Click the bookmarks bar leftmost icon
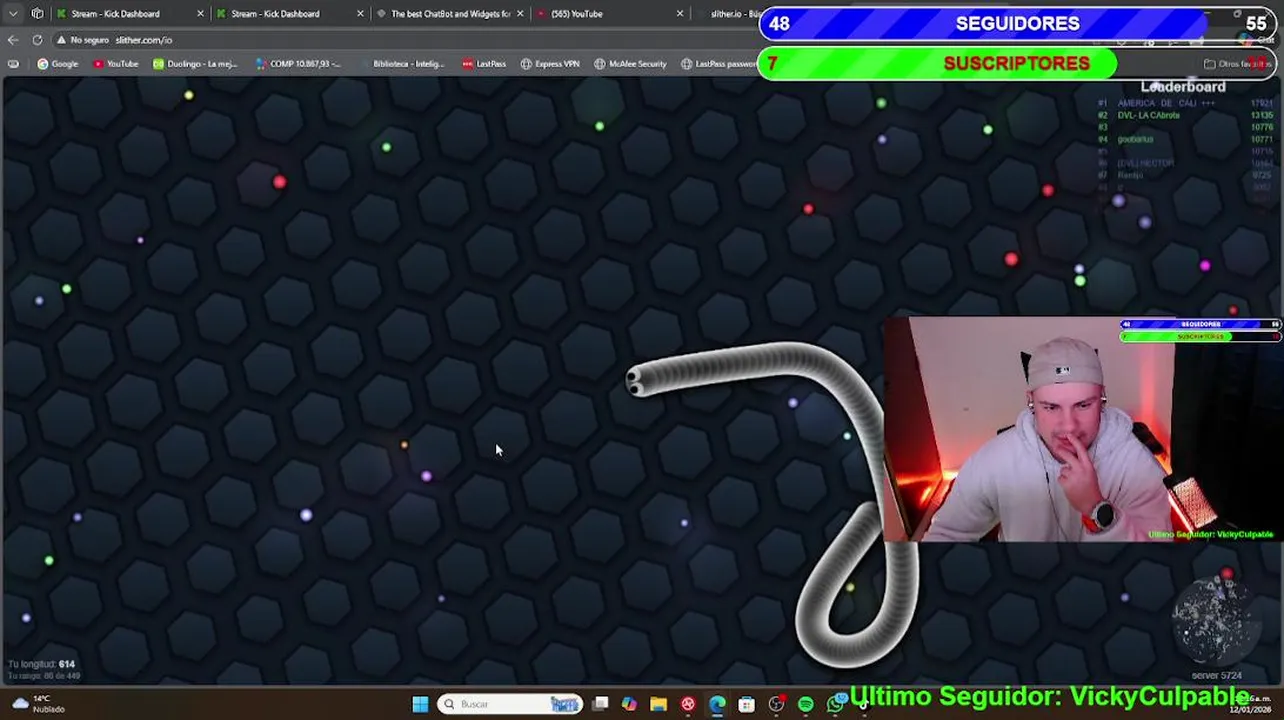 point(13,64)
